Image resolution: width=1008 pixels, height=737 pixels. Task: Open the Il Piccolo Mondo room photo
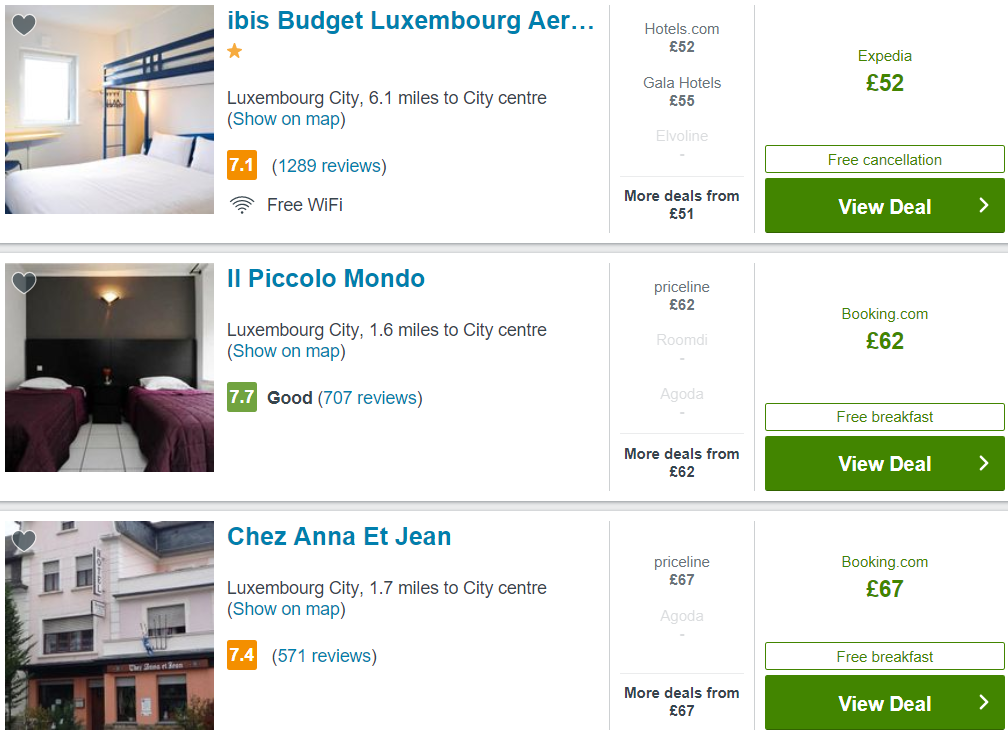(x=109, y=367)
